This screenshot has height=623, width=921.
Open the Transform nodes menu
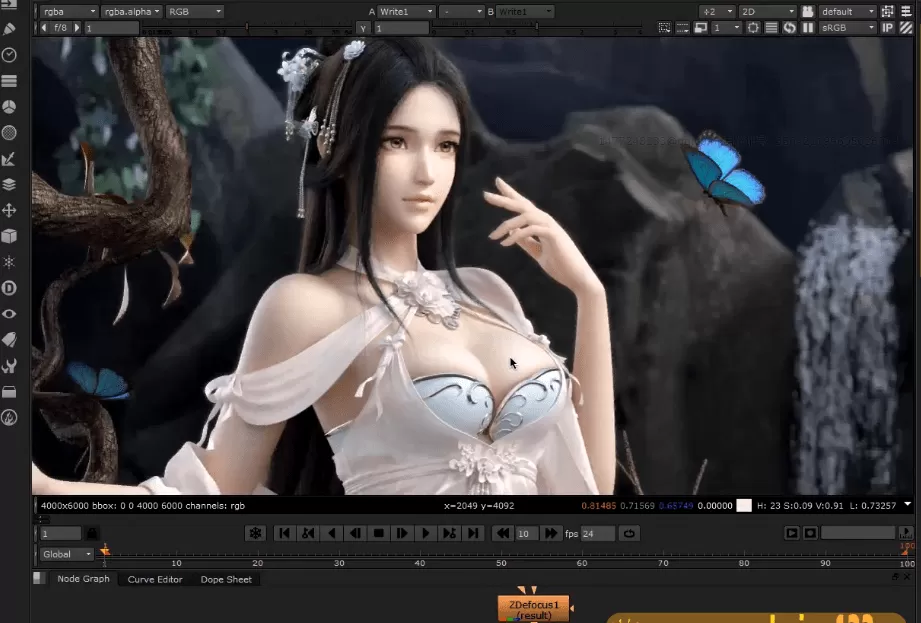click(x=10, y=209)
